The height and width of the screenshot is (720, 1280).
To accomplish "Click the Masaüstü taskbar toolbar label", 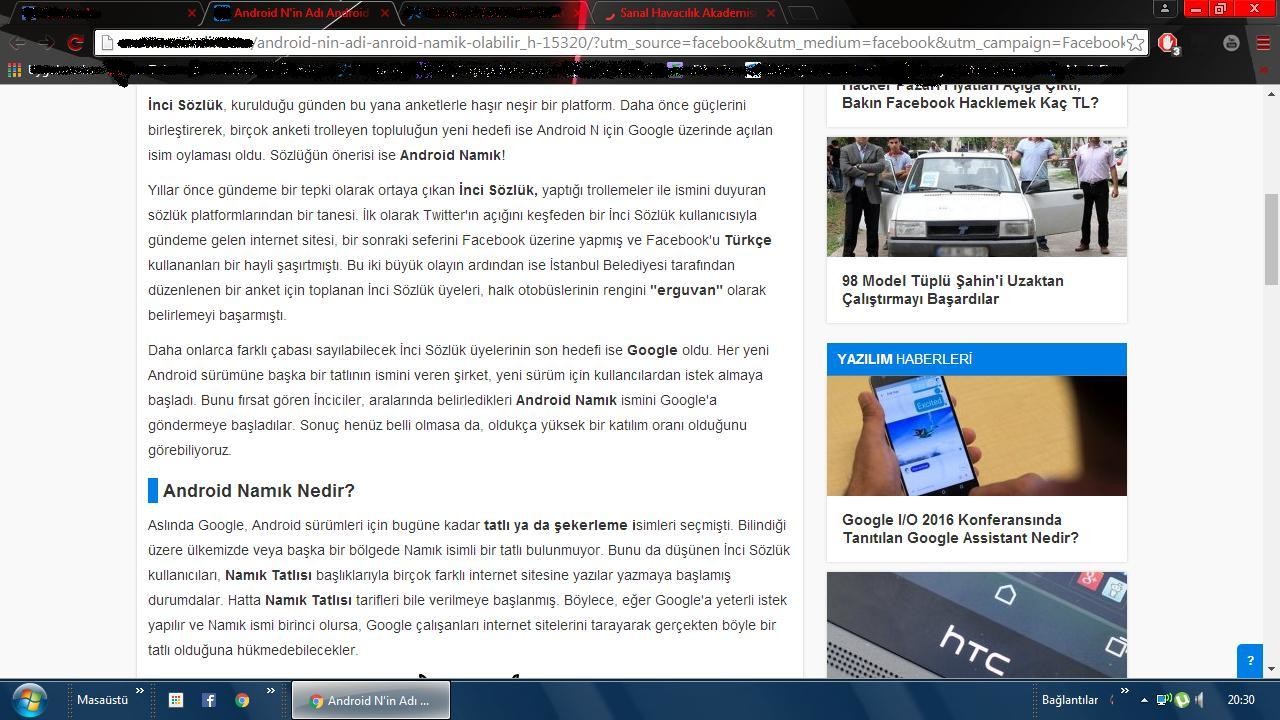I will pos(102,700).
